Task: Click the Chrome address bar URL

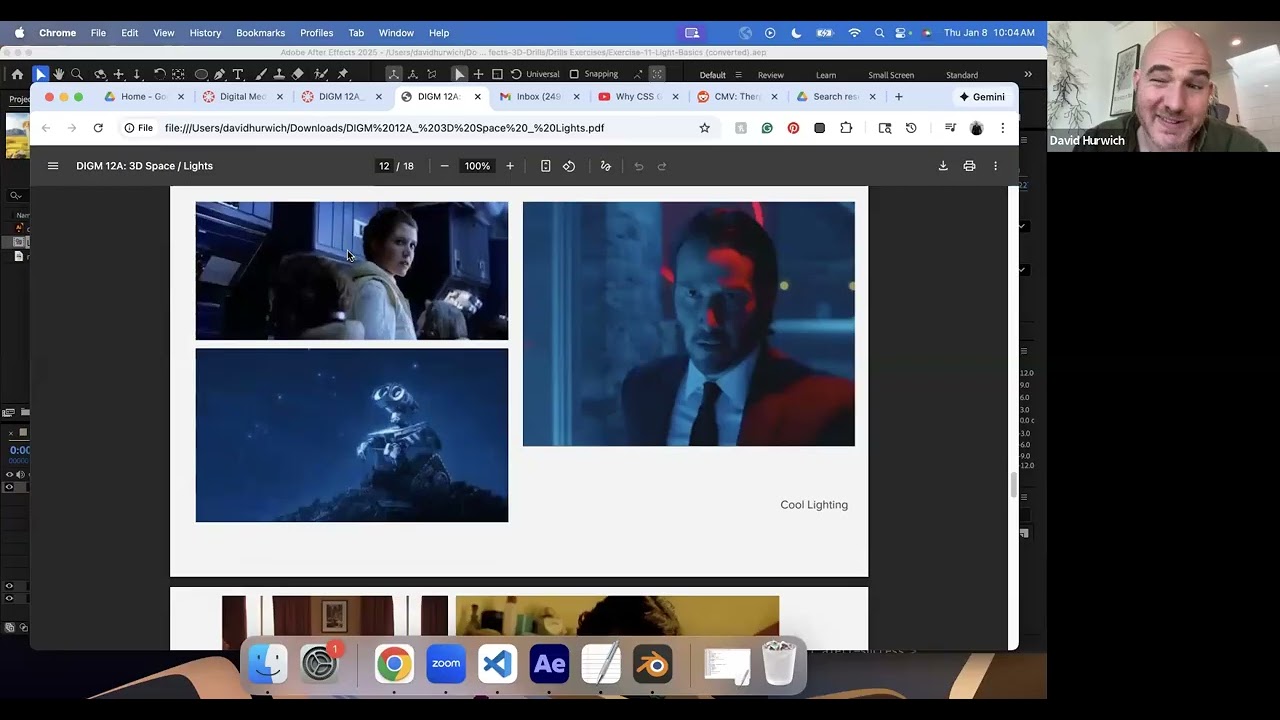Action: [x=385, y=128]
